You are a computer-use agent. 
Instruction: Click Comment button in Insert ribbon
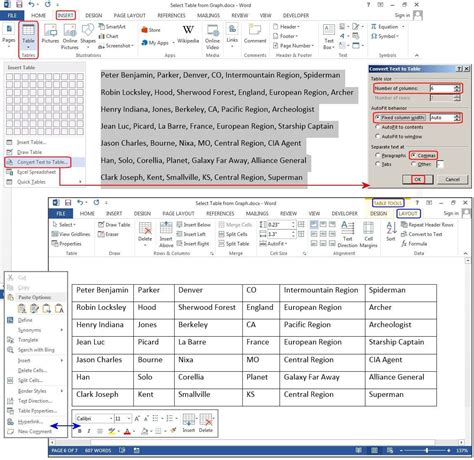(255, 35)
